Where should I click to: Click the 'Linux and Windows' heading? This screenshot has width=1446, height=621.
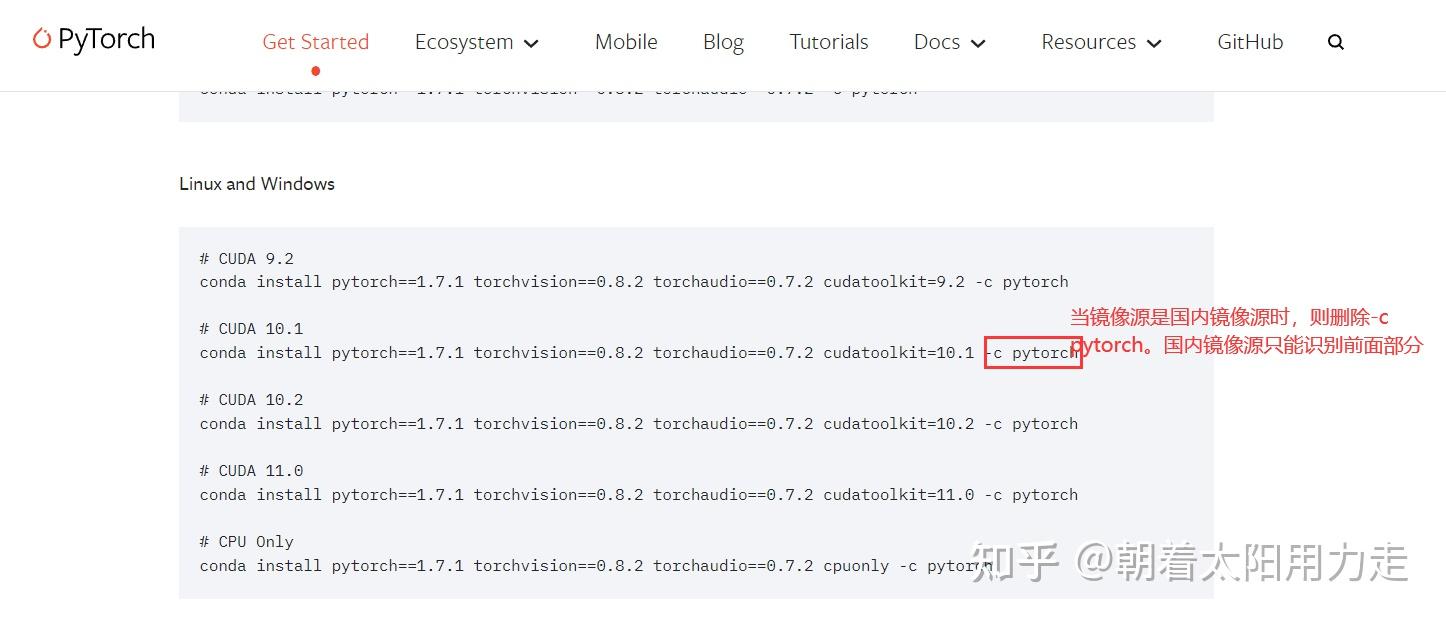click(256, 183)
